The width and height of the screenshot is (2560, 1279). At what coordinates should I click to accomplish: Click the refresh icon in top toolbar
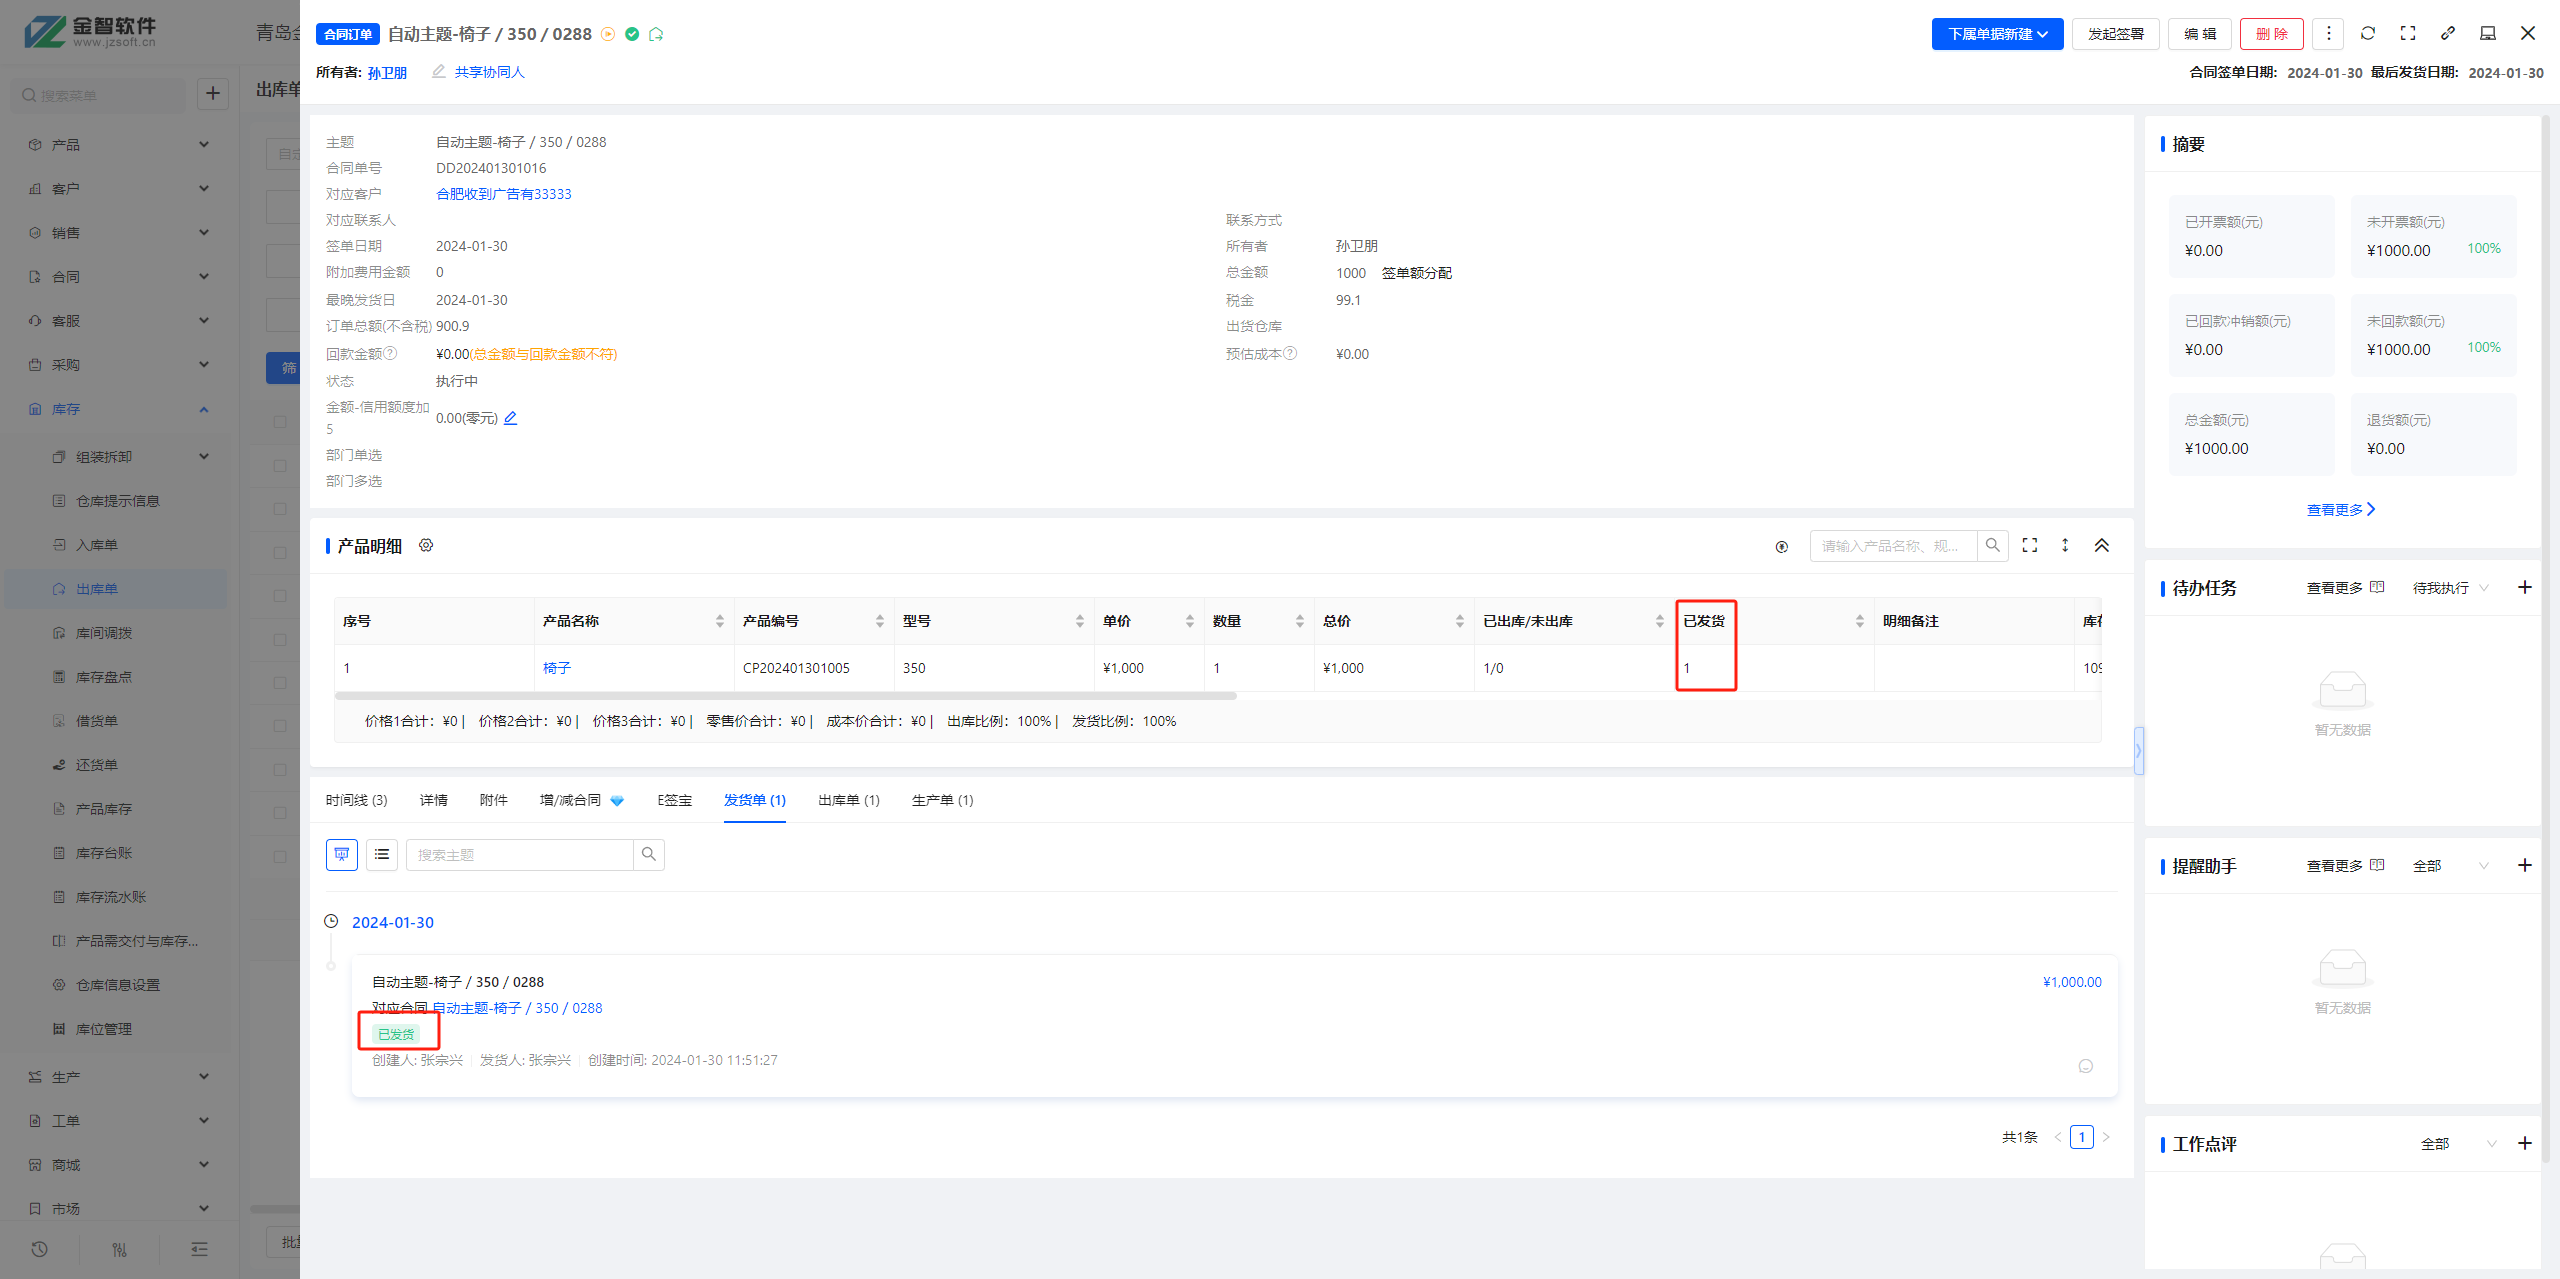point(2367,33)
